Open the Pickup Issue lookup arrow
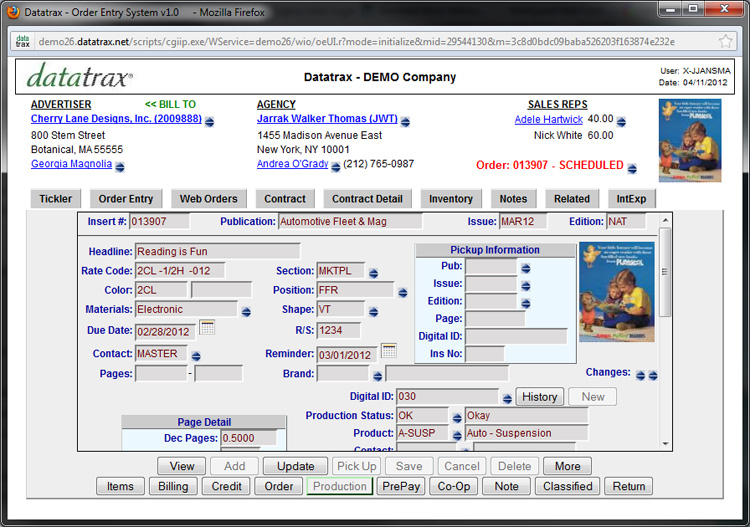Viewport: 750px width, 527px height. (526, 286)
